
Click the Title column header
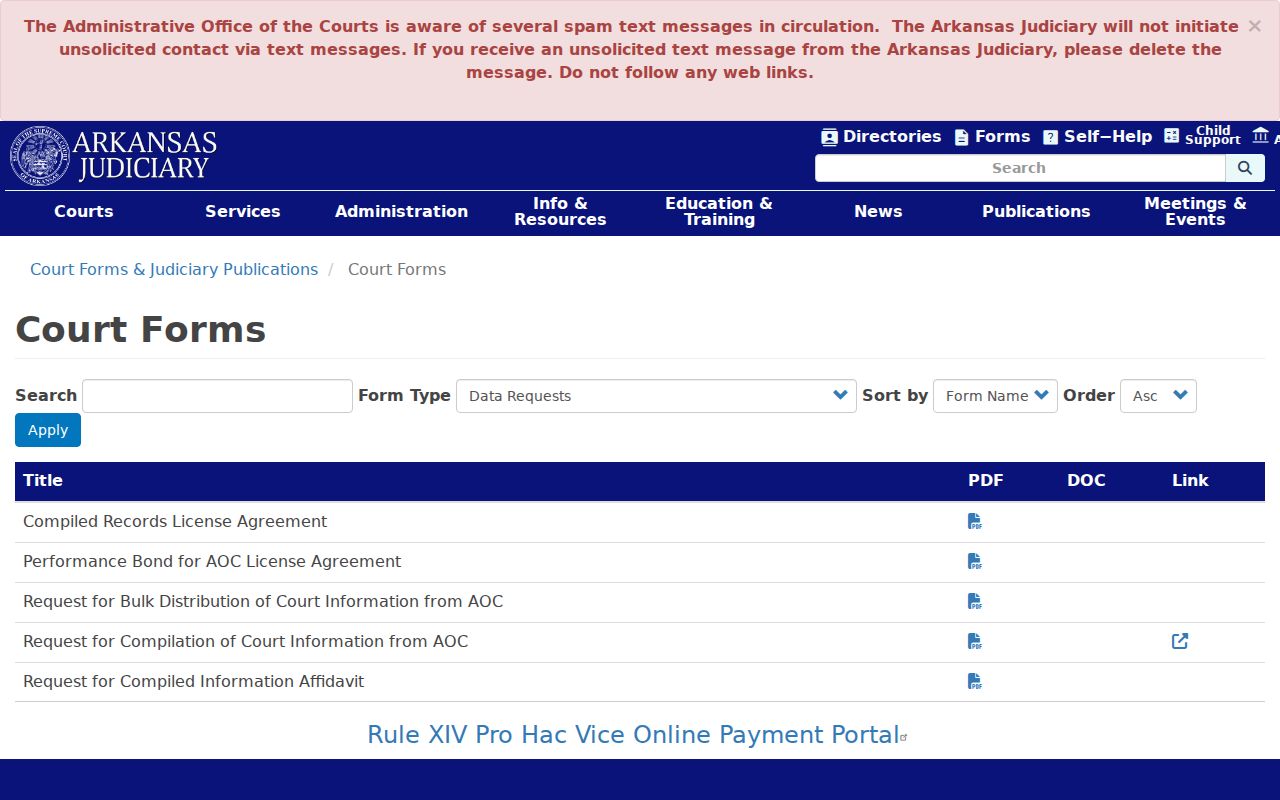tap(43, 481)
